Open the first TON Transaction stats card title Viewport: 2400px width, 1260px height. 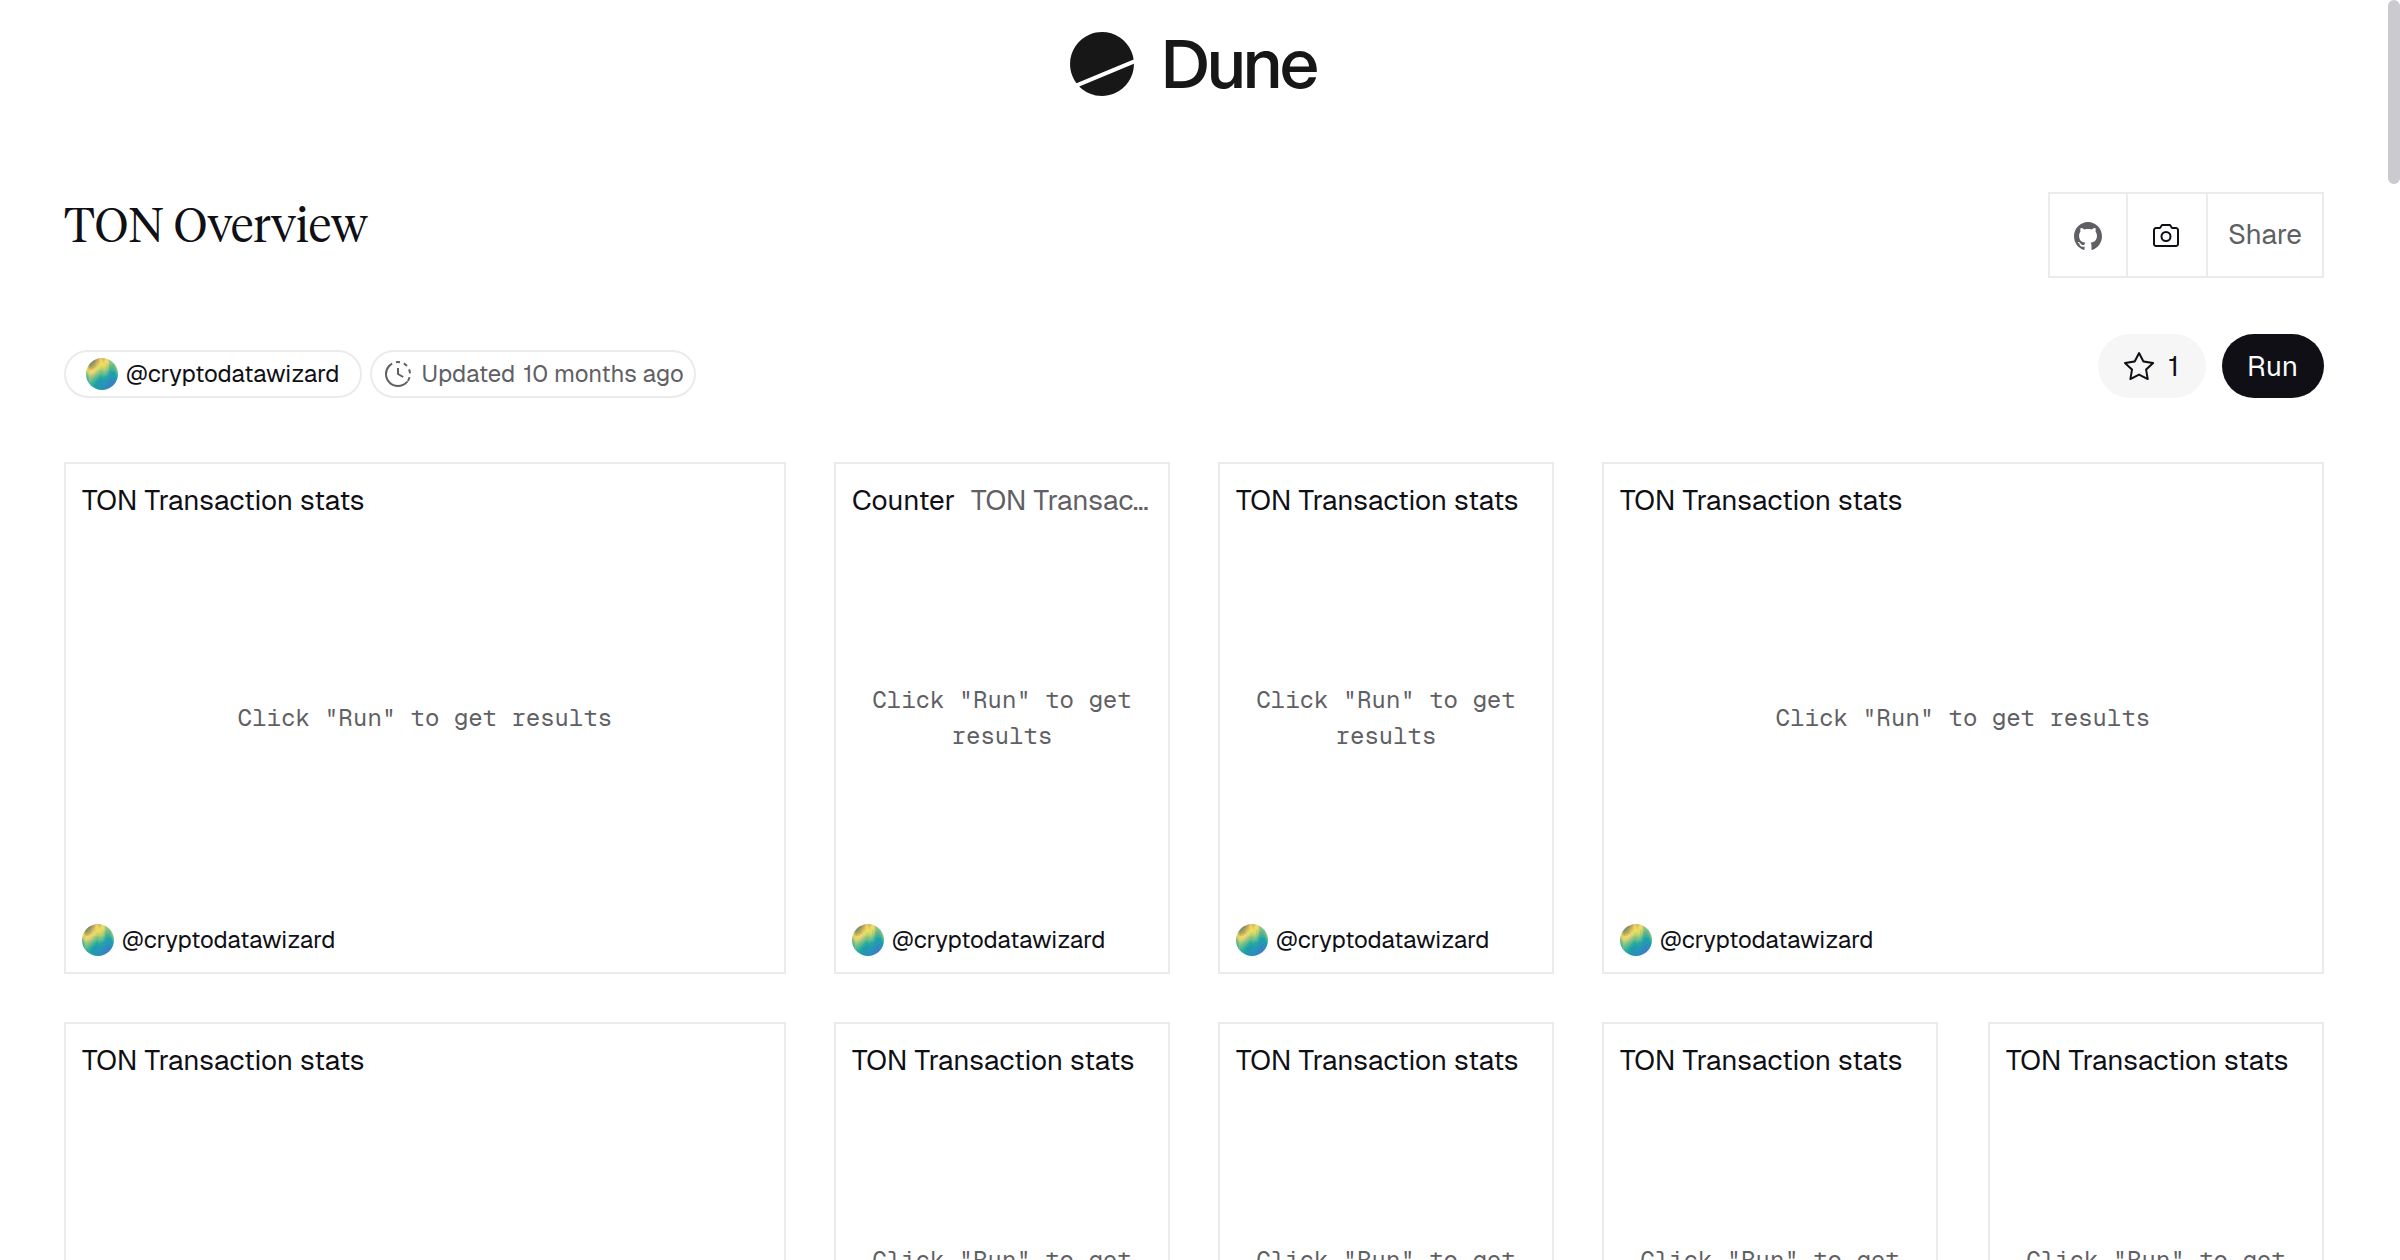[223, 501]
